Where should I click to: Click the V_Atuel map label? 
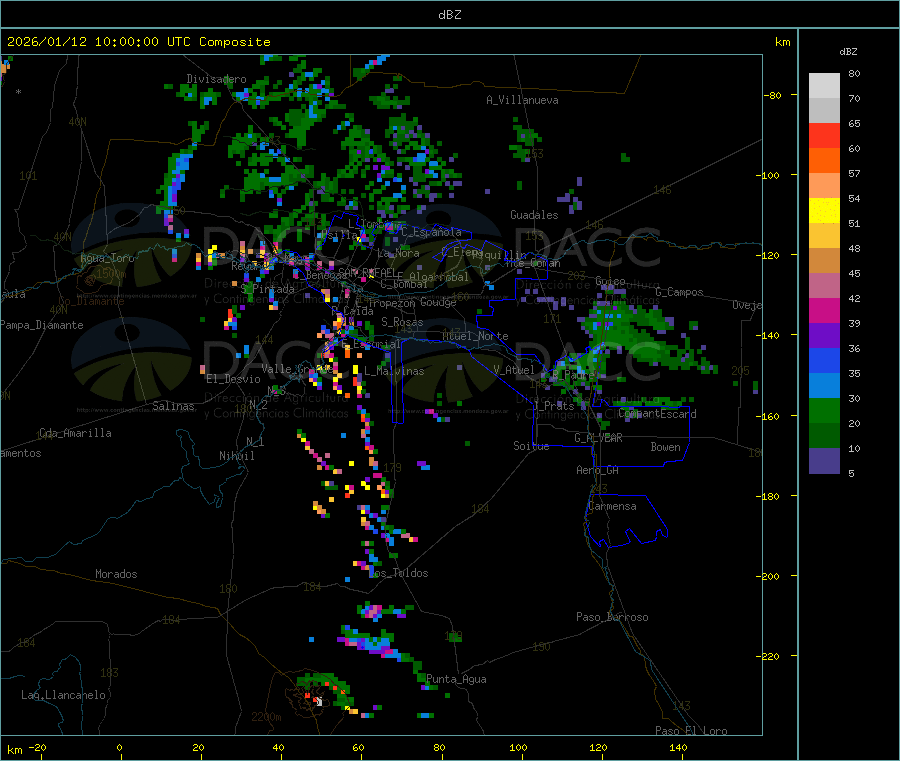coord(514,370)
